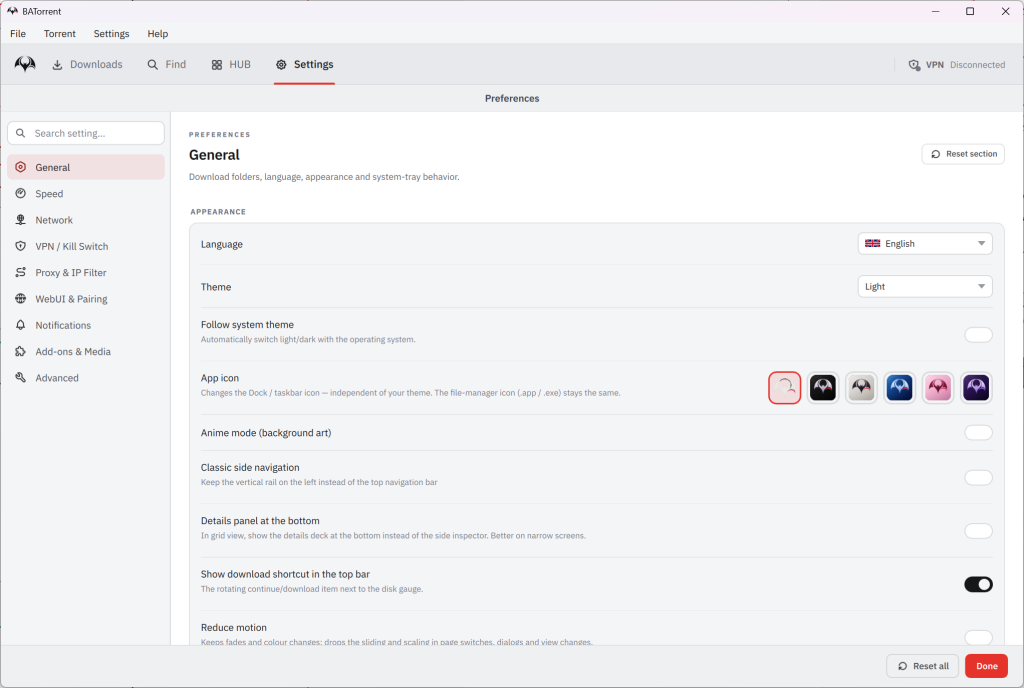Choose the dark purple bat app icon
The image size is (1024, 688).
[x=976, y=388]
